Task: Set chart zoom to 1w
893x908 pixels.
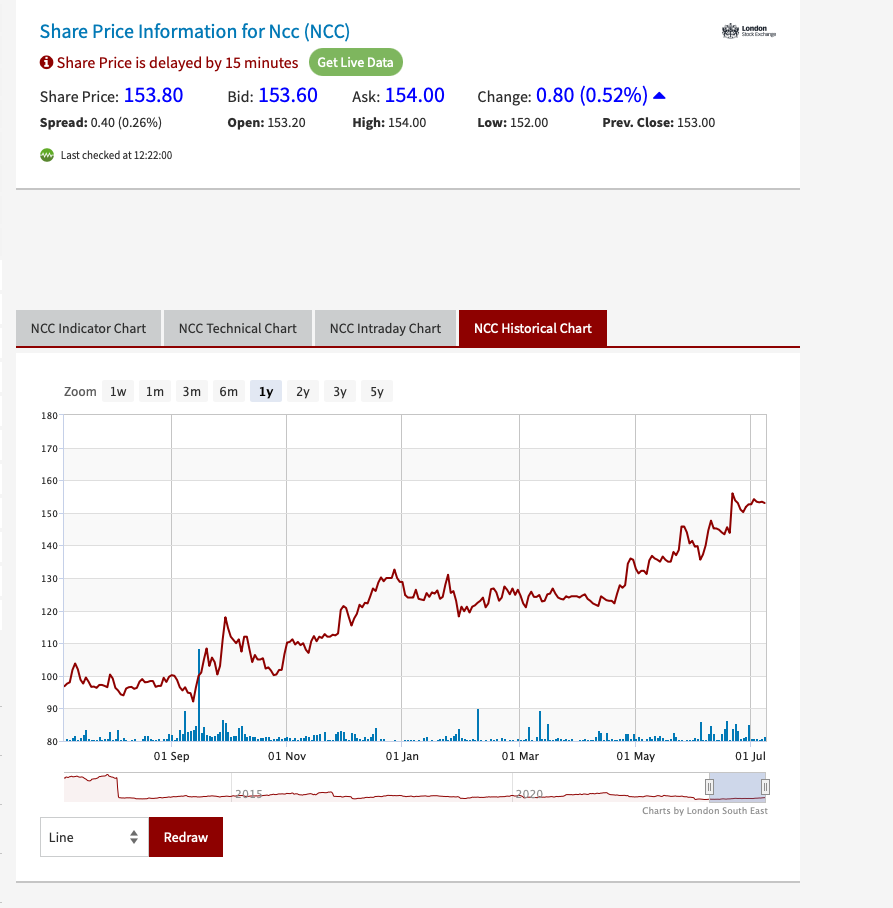Action: coord(118,391)
